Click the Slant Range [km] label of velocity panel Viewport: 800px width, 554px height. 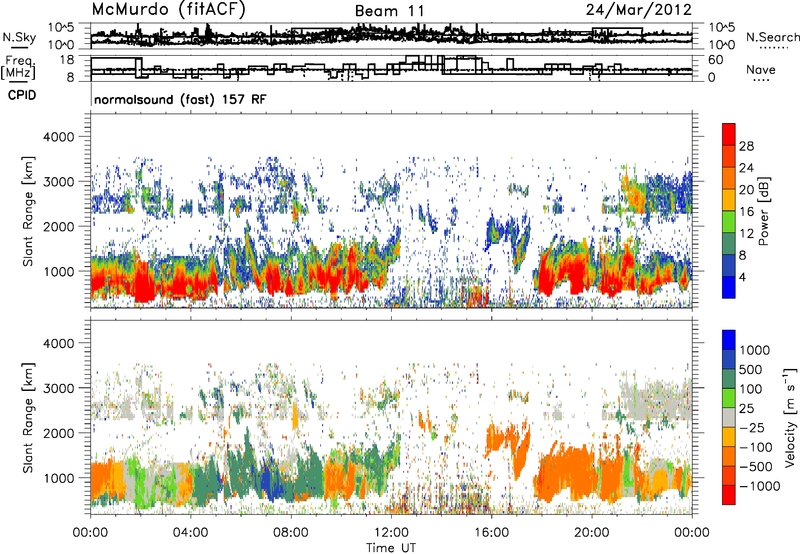(x=28, y=417)
